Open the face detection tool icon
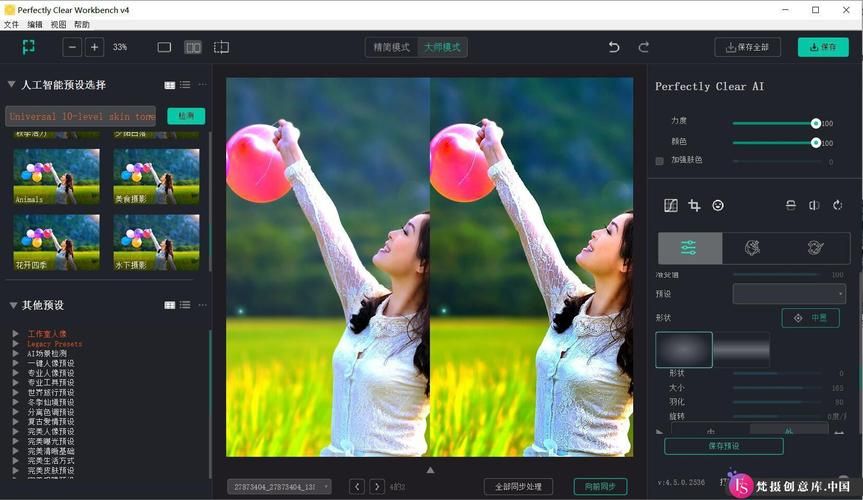The image size is (863, 500). (718, 205)
